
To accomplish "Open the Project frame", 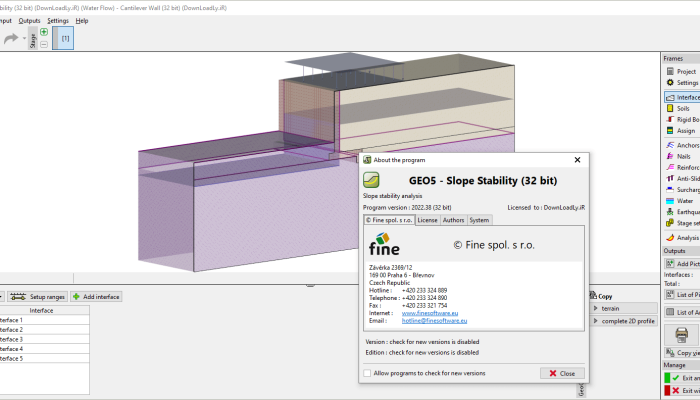I will 682,71.
